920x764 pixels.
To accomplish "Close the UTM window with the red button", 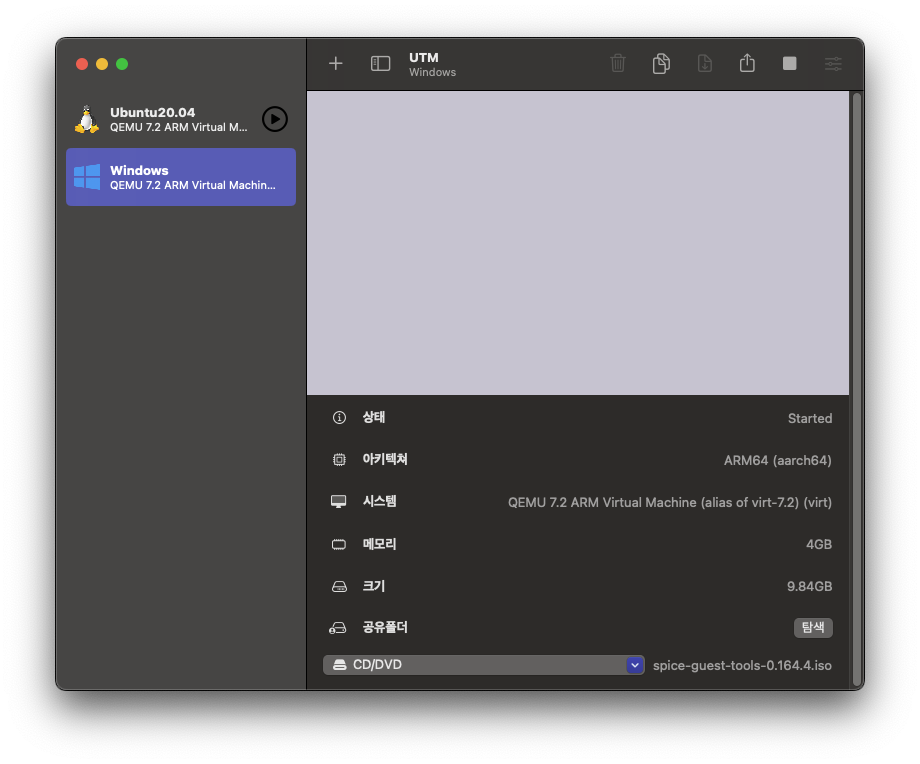I will click(x=82, y=64).
